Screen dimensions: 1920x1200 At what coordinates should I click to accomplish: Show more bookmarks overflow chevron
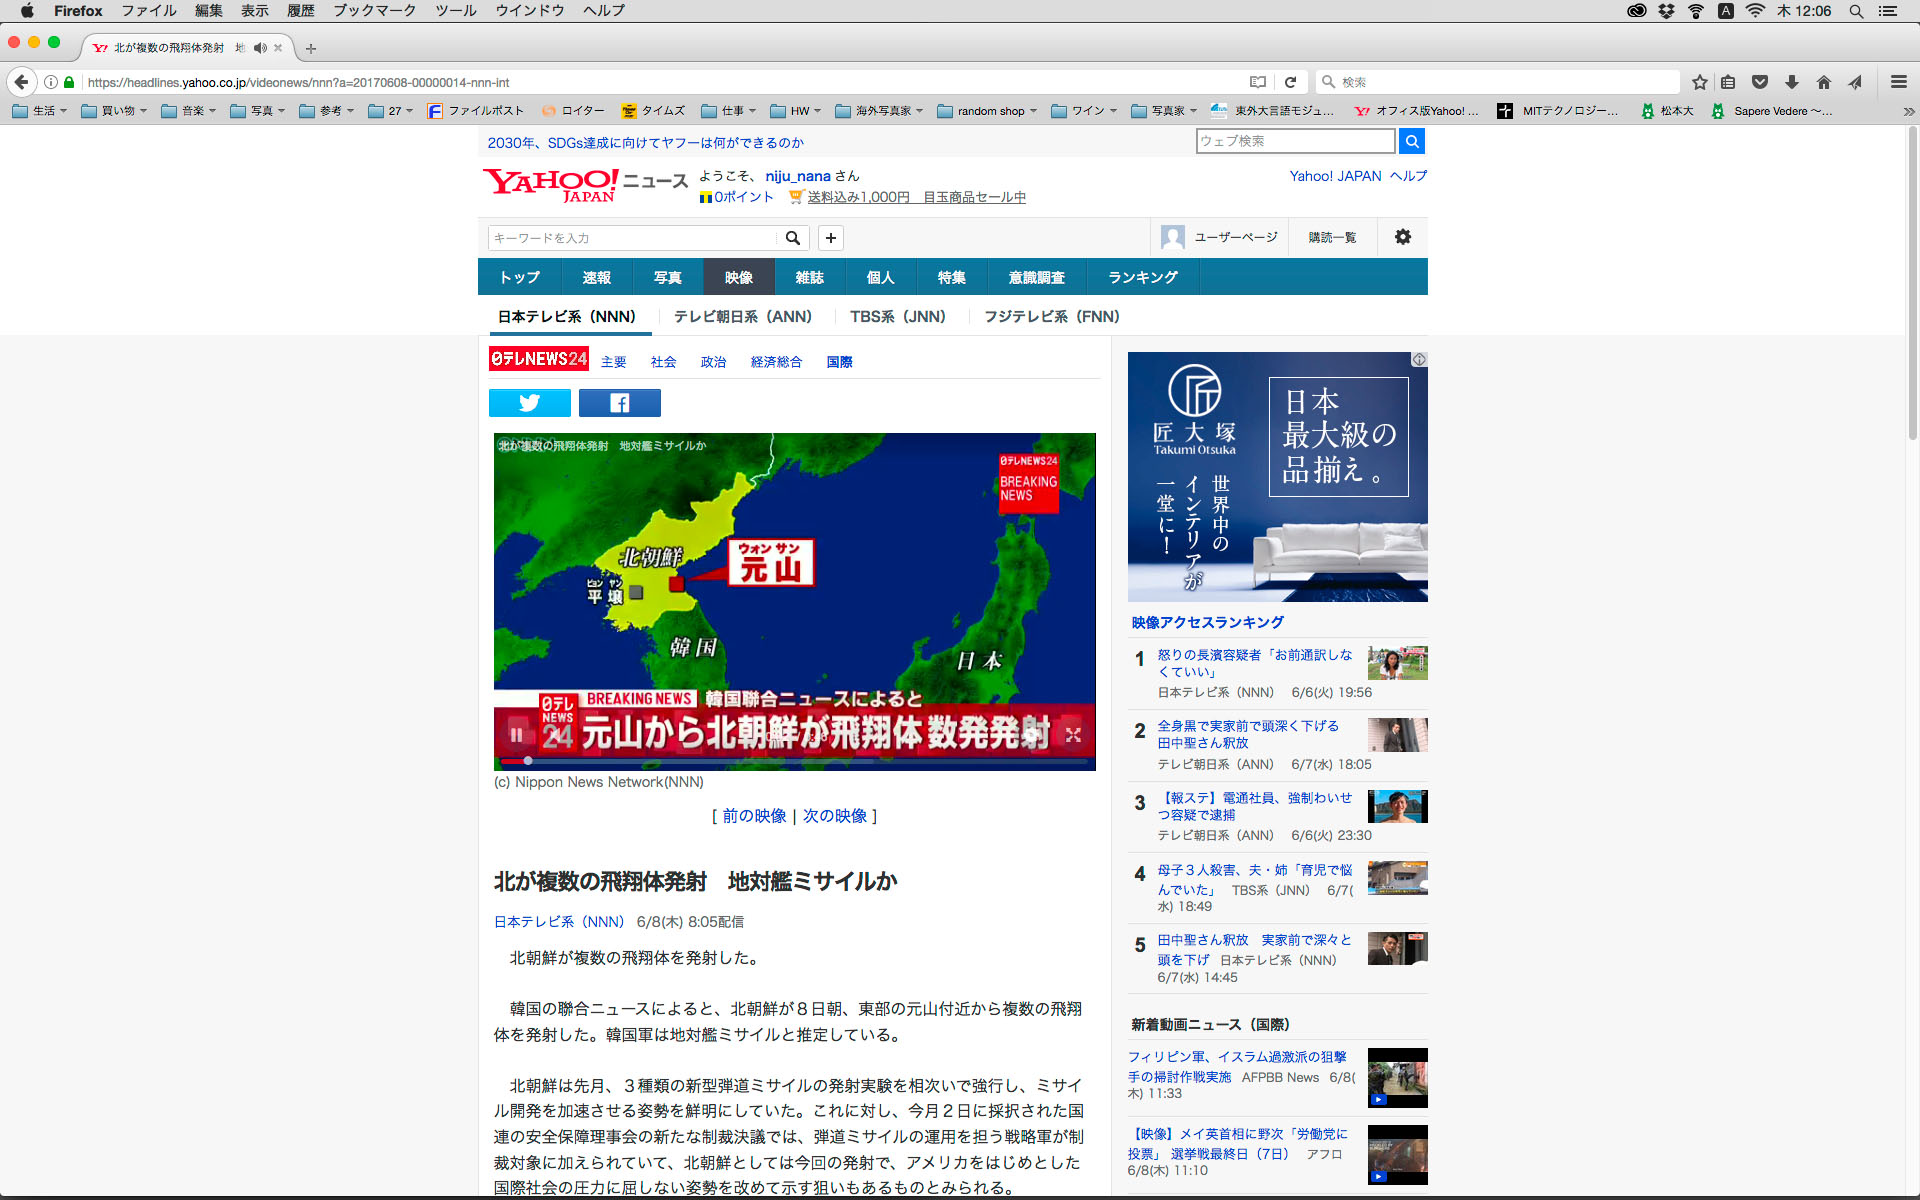[1908, 111]
